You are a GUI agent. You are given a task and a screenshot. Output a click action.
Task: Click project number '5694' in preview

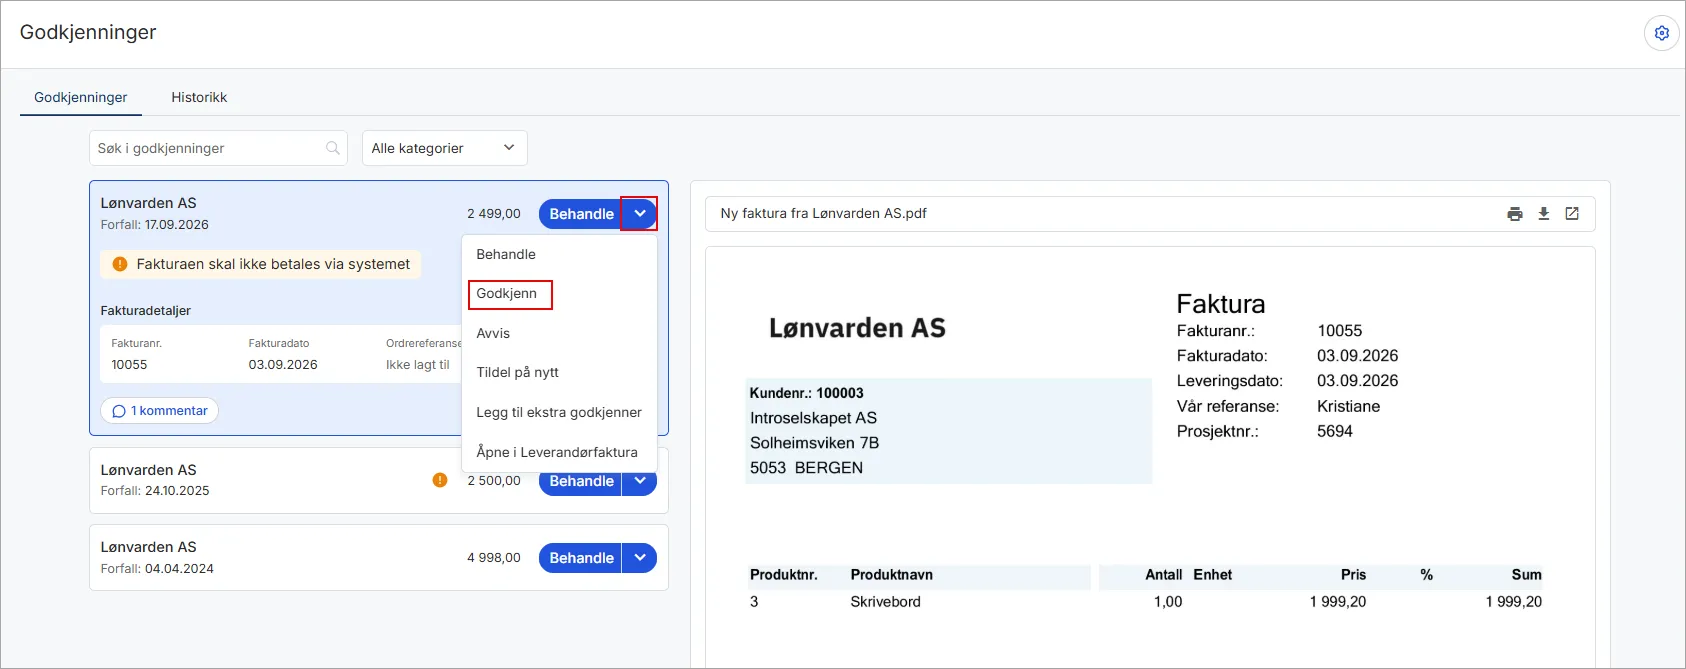point(1335,431)
